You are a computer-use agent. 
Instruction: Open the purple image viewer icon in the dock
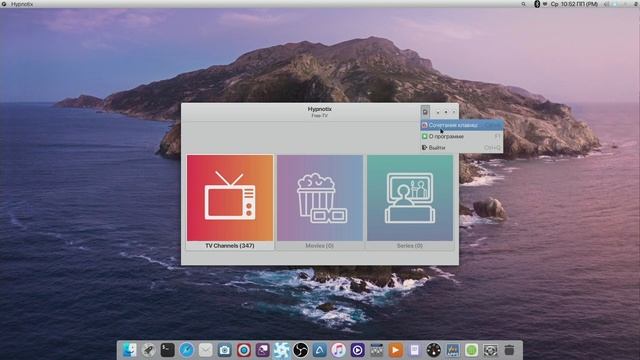click(x=262, y=350)
